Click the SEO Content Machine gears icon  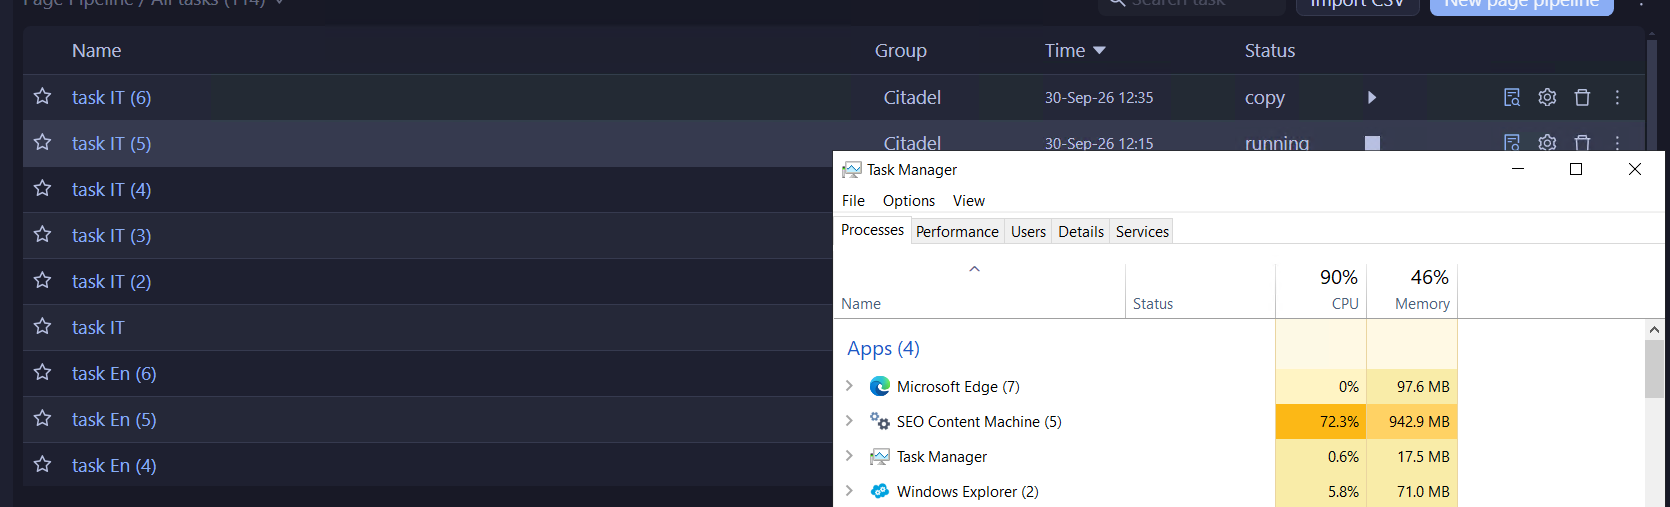click(x=880, y=421)
